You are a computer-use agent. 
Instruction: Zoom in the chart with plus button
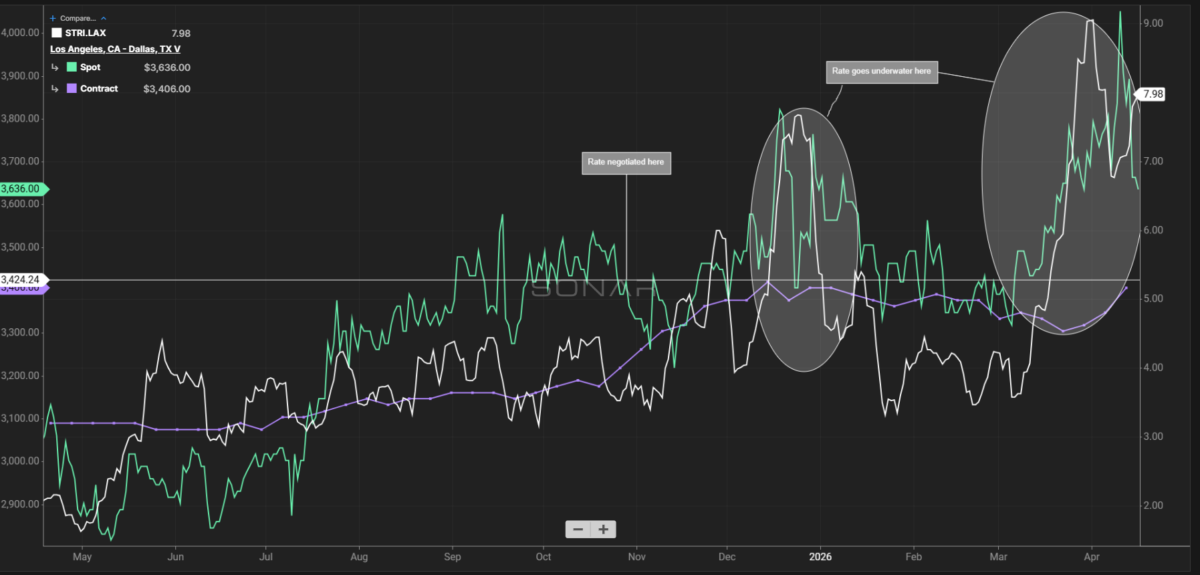tap(604, 529)
